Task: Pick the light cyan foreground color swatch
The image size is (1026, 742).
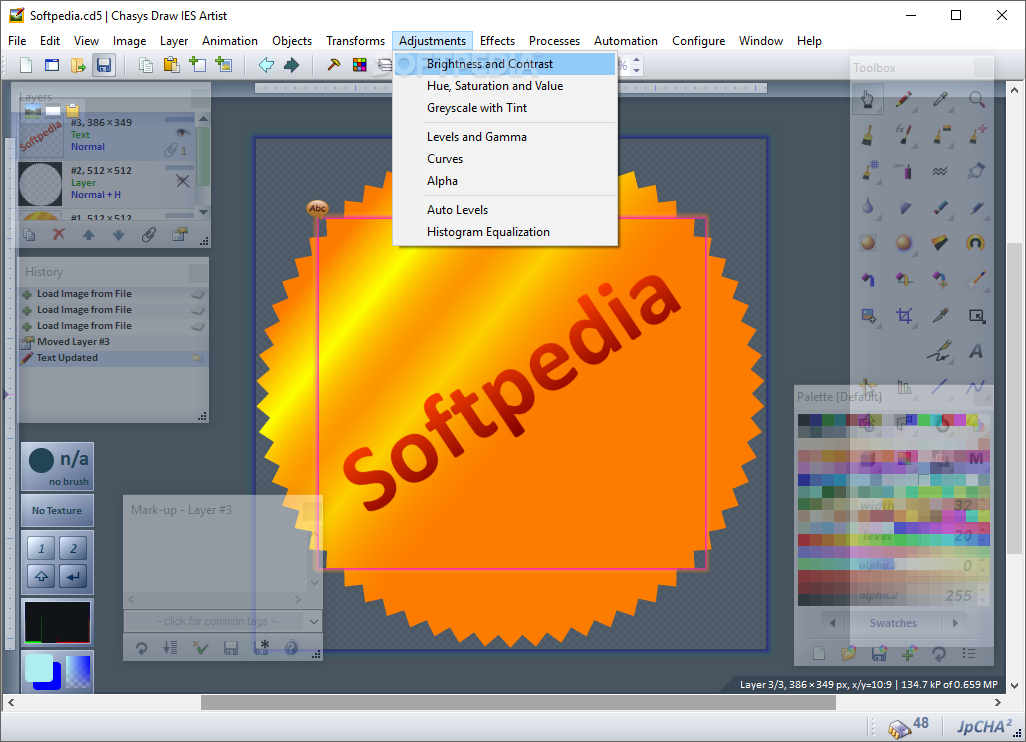Action: pyautogui.click(x=39, y=669)
